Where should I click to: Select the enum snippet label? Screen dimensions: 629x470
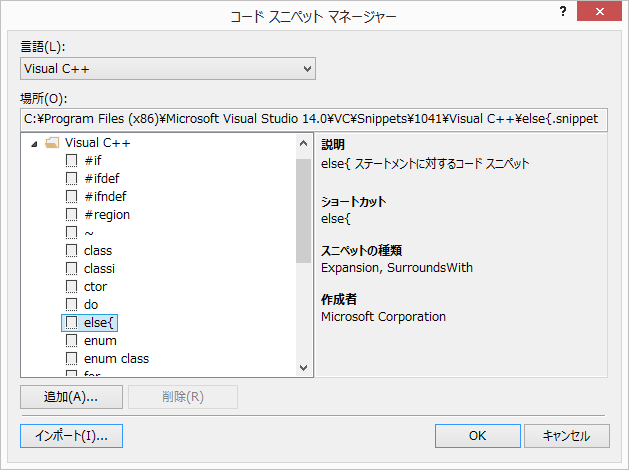click(x=100, y=341)
